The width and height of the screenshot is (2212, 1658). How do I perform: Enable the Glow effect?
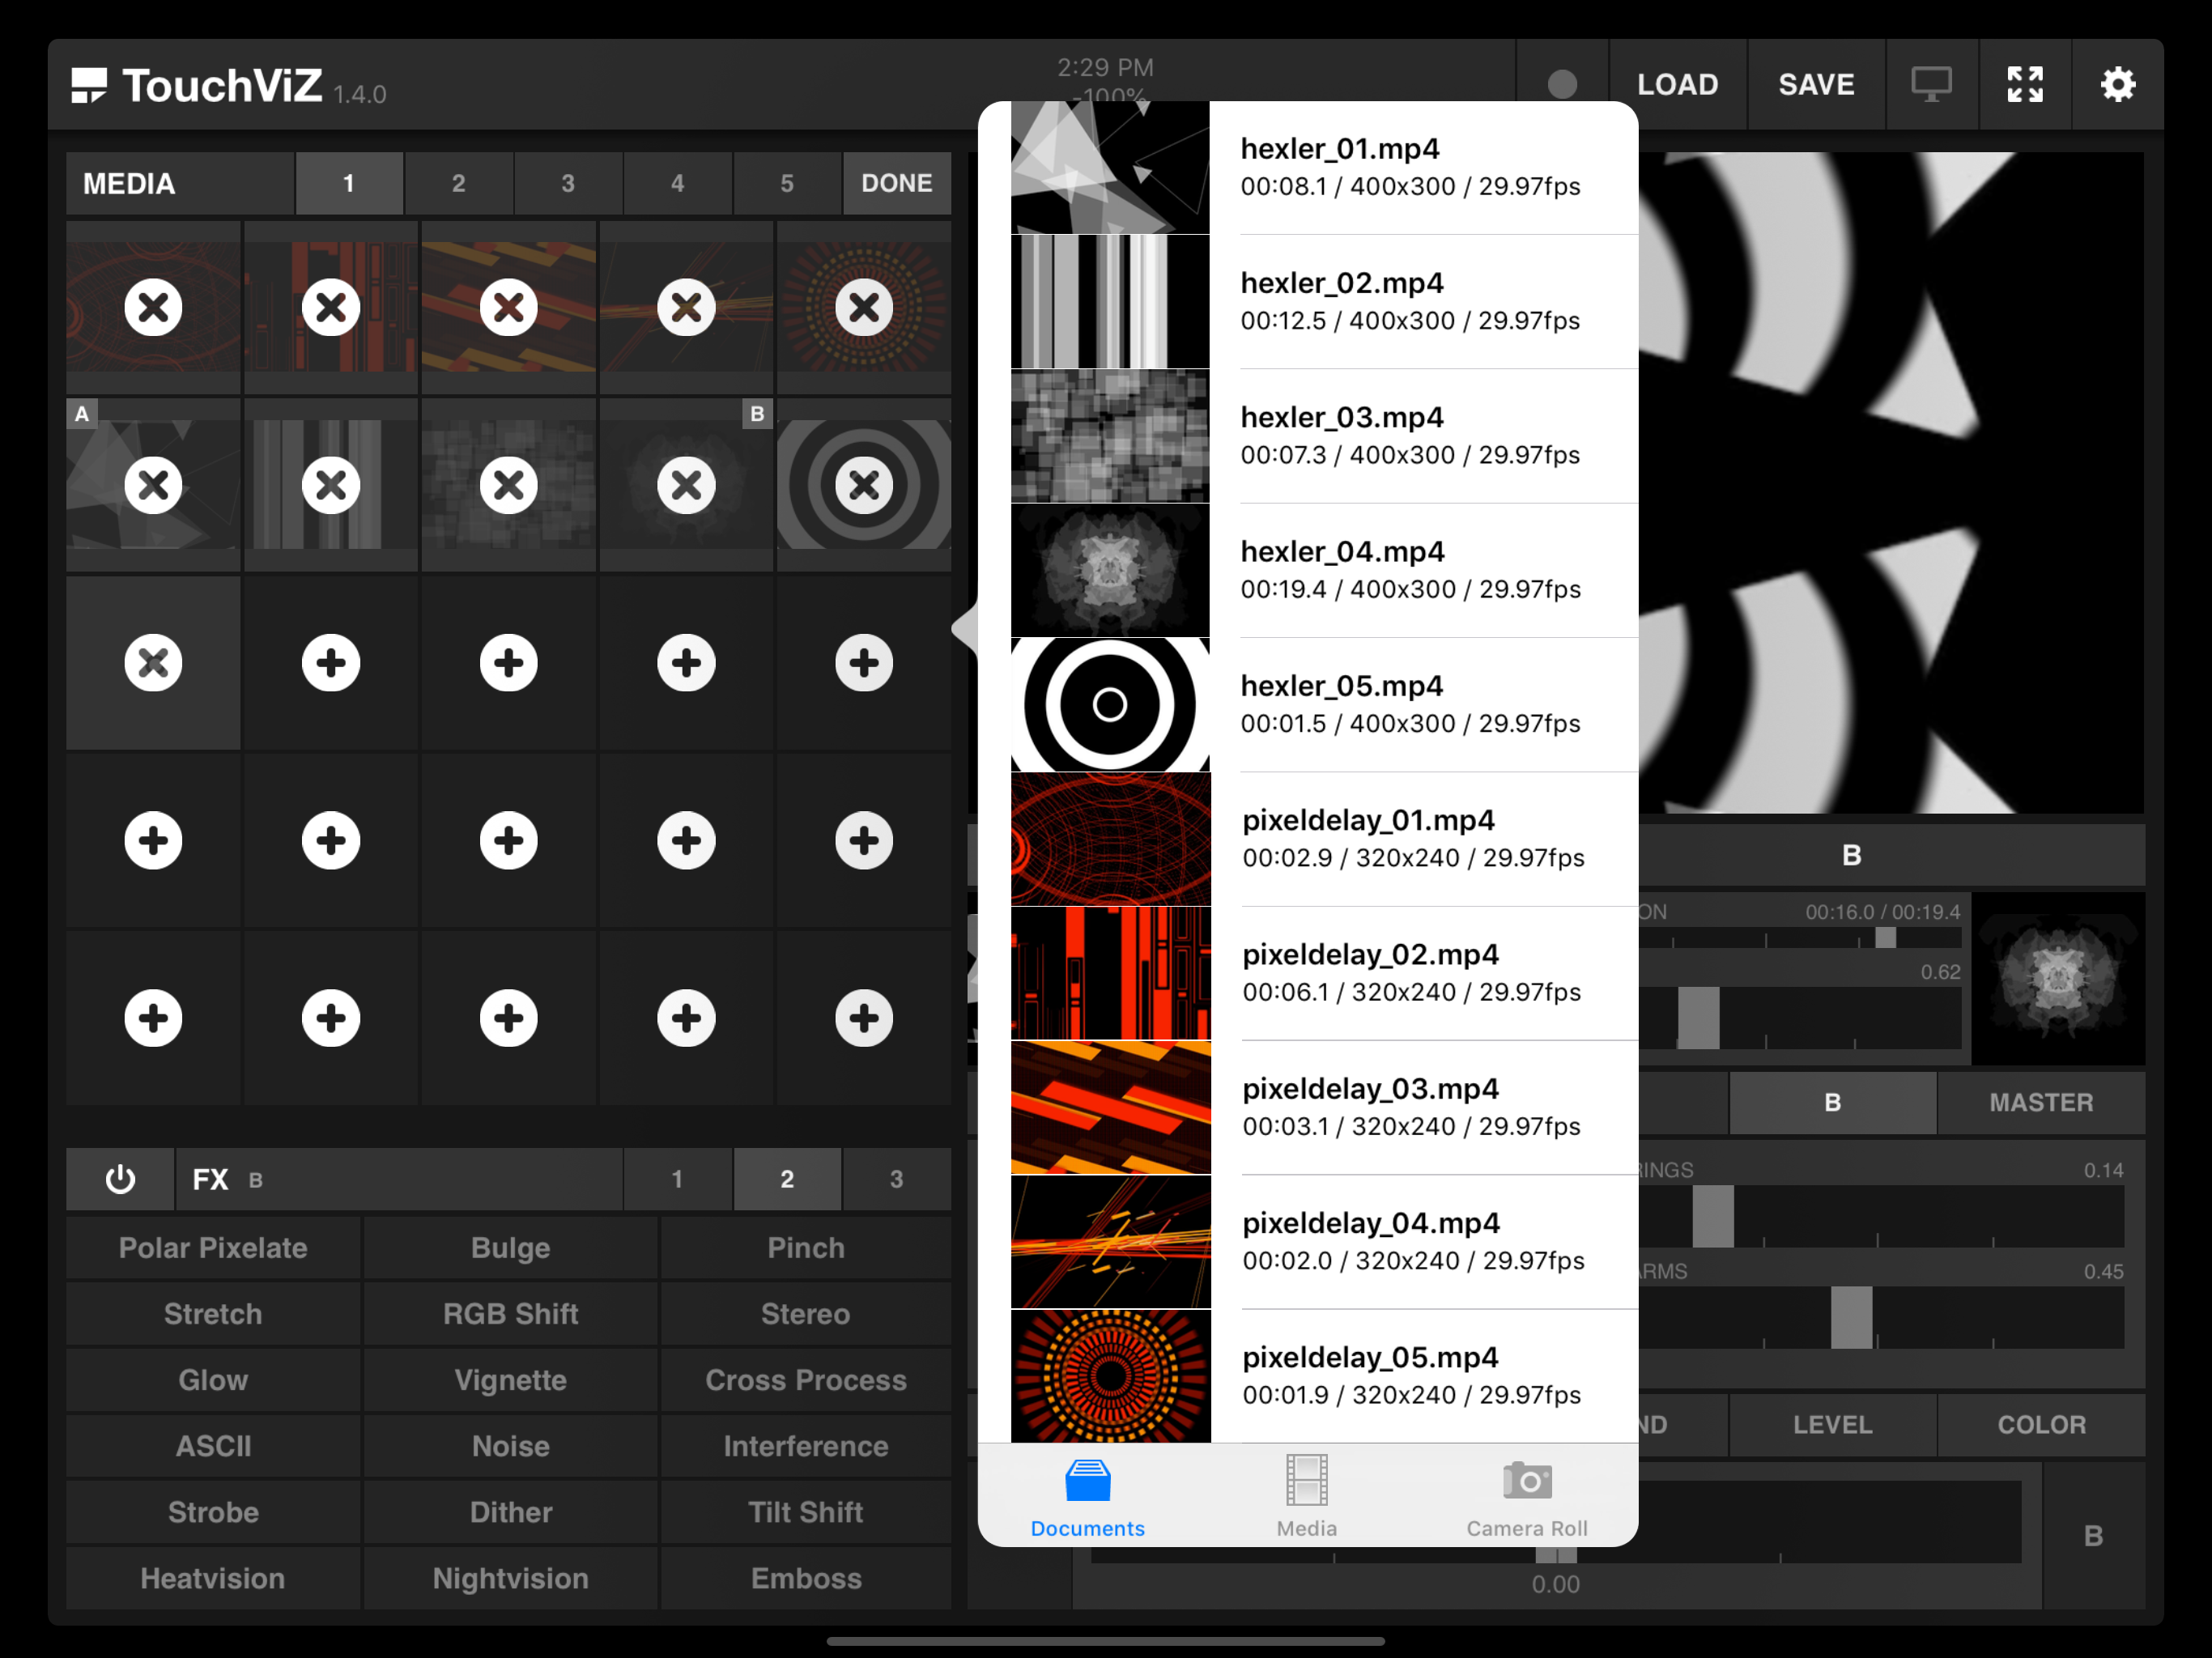pyautogui.click(x=213, y=1380)
